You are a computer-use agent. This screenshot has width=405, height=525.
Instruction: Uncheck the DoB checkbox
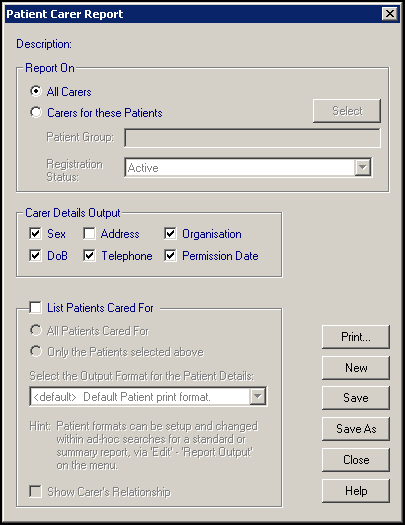pos(35,255)
